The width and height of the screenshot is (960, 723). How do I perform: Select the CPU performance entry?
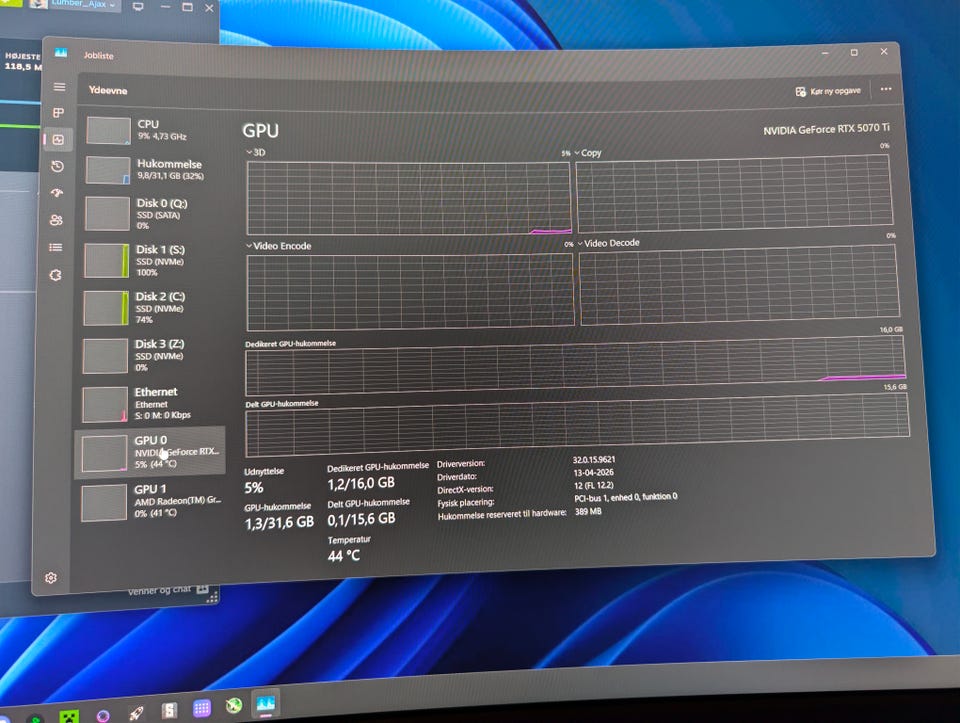pos(153,130)
